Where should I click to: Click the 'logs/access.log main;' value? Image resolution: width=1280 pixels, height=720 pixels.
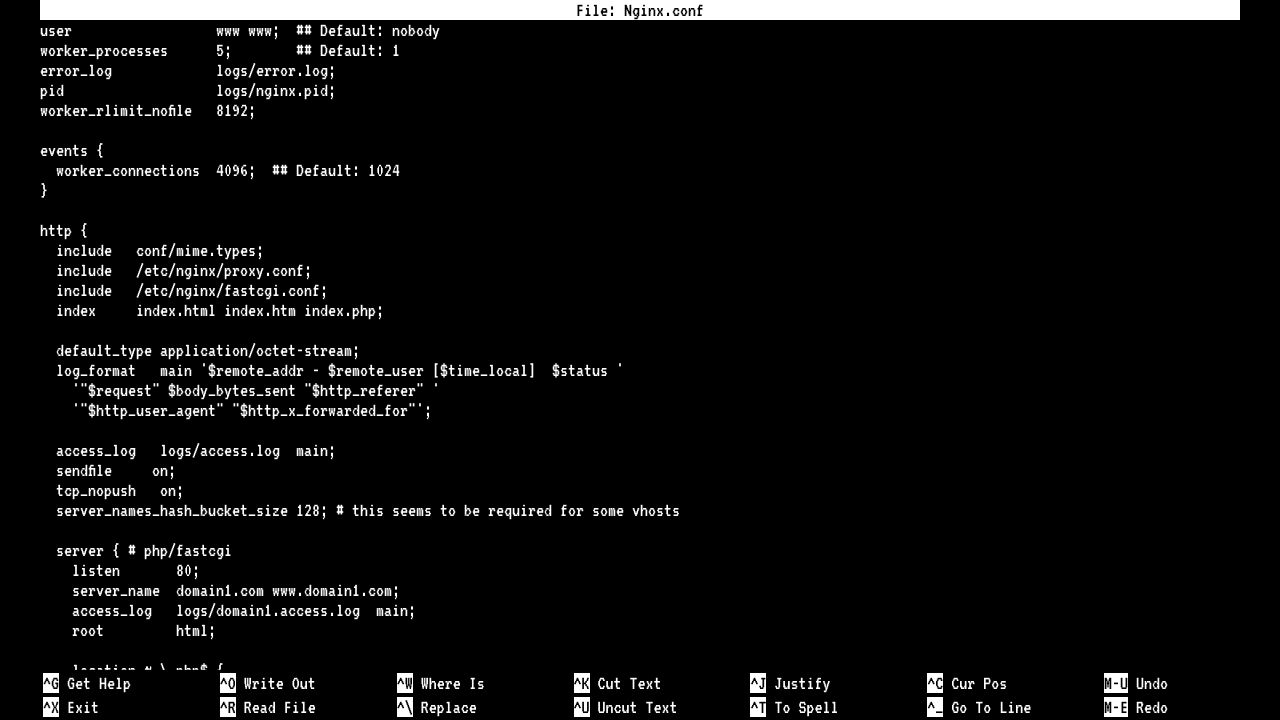click(x=248, y=451)
